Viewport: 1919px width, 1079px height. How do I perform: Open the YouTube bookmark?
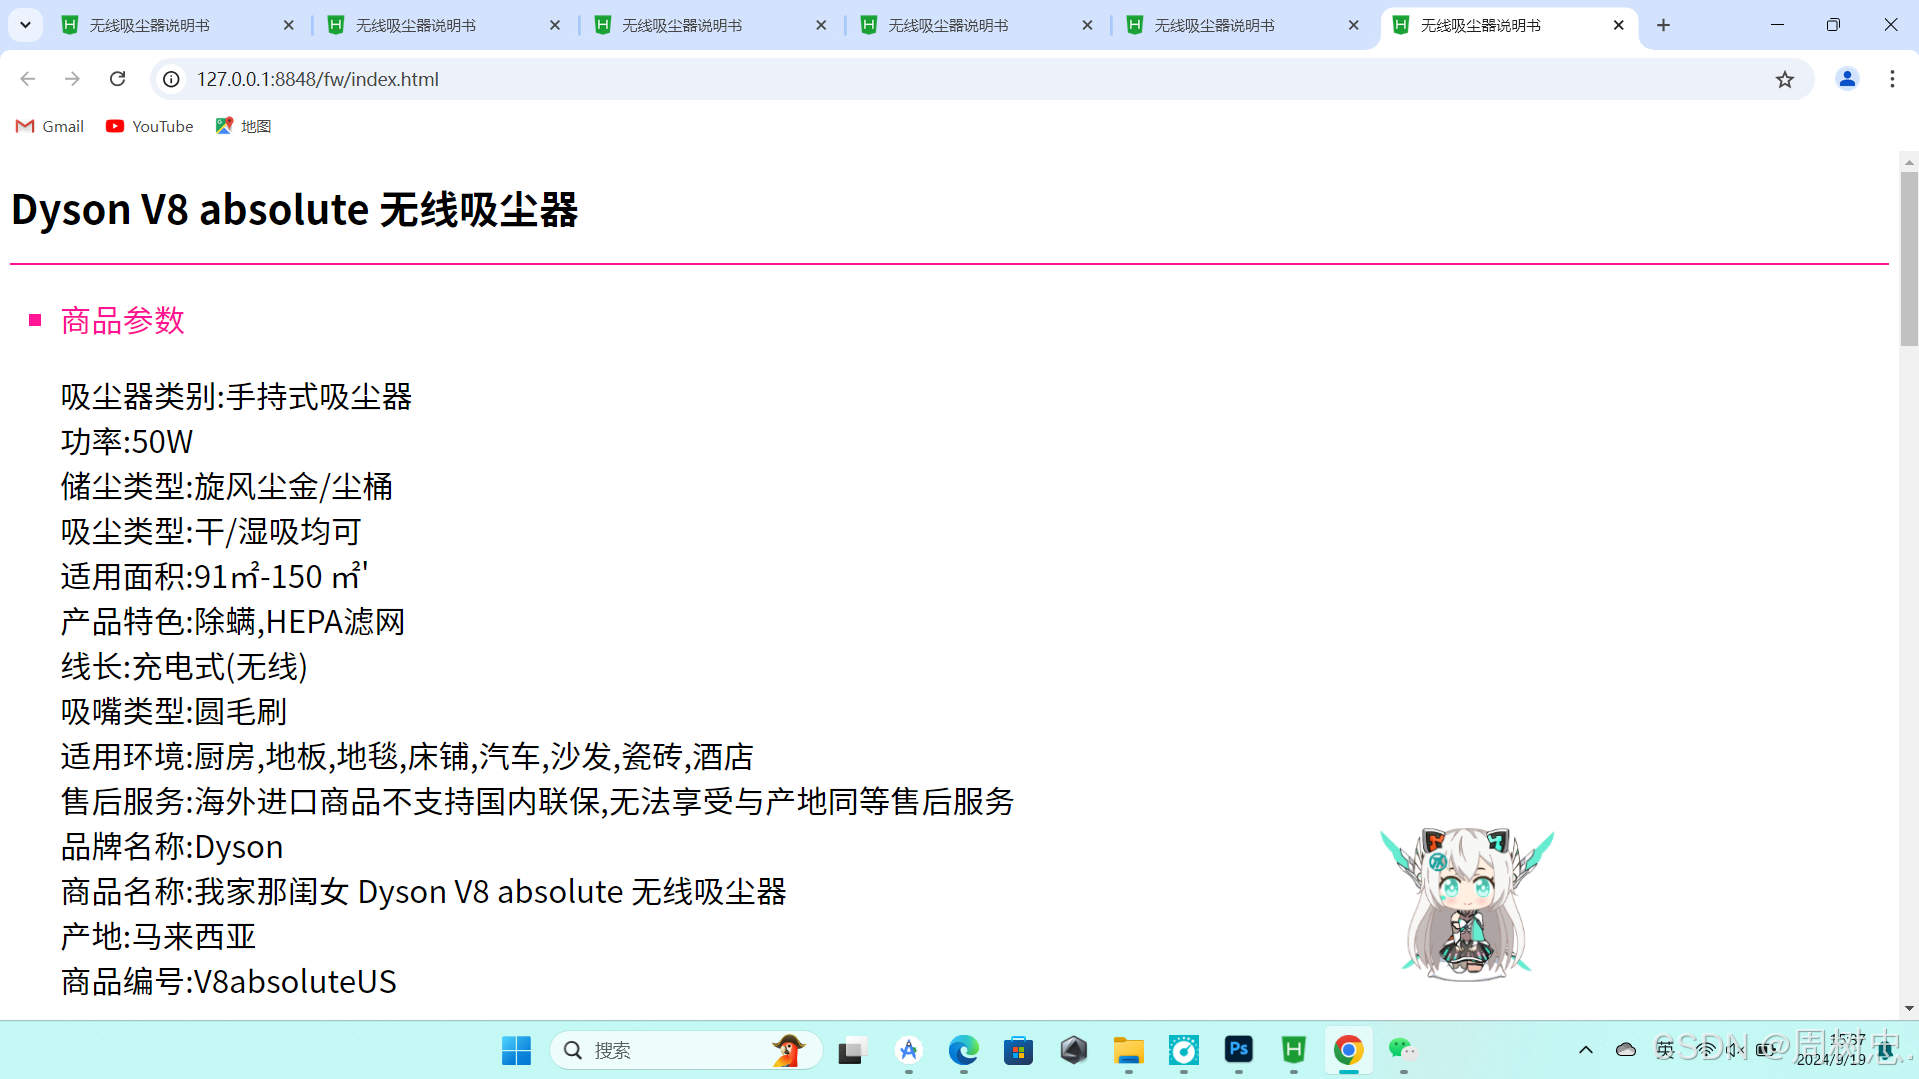[x=150, y=126]
